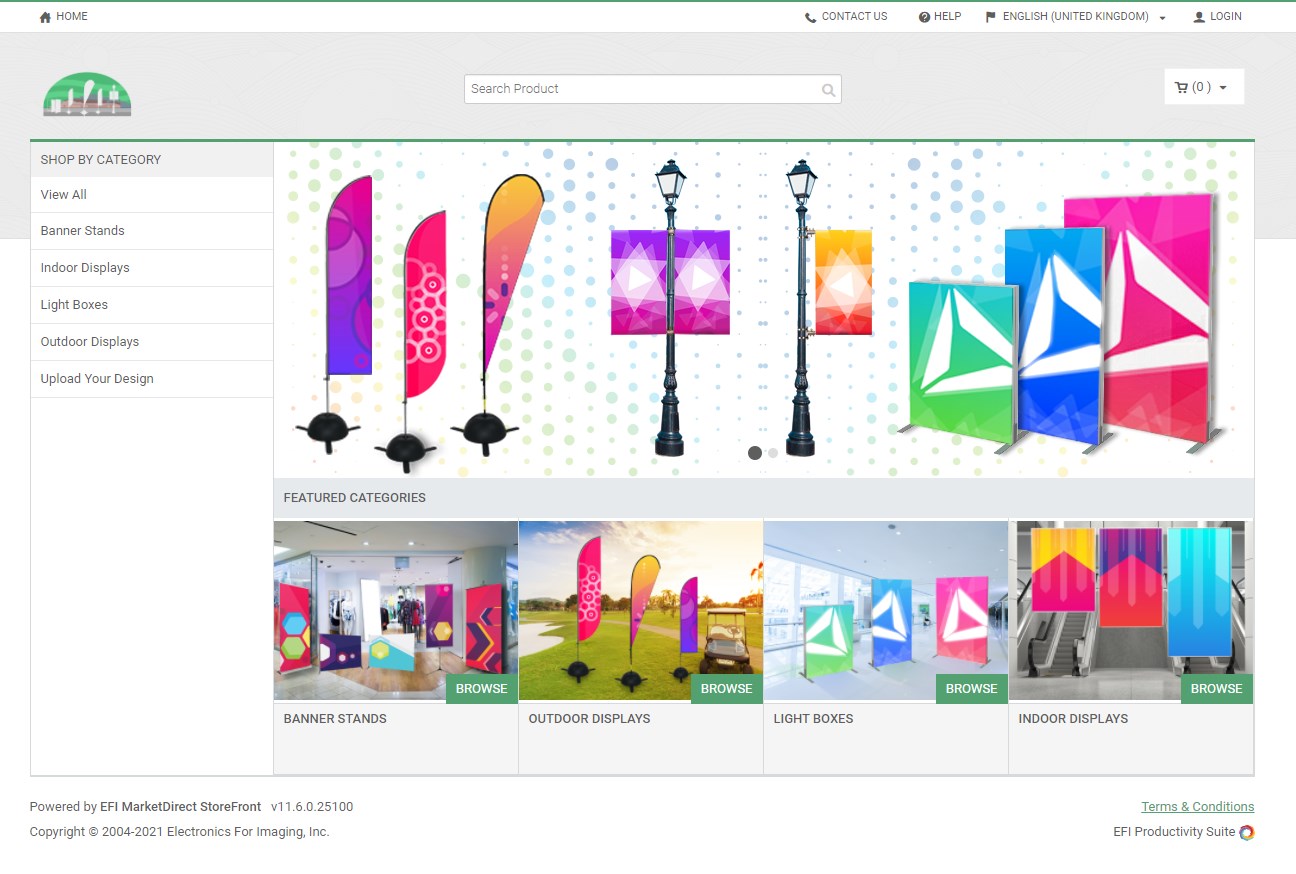Click the shopping cart icon

point(1181,87)
